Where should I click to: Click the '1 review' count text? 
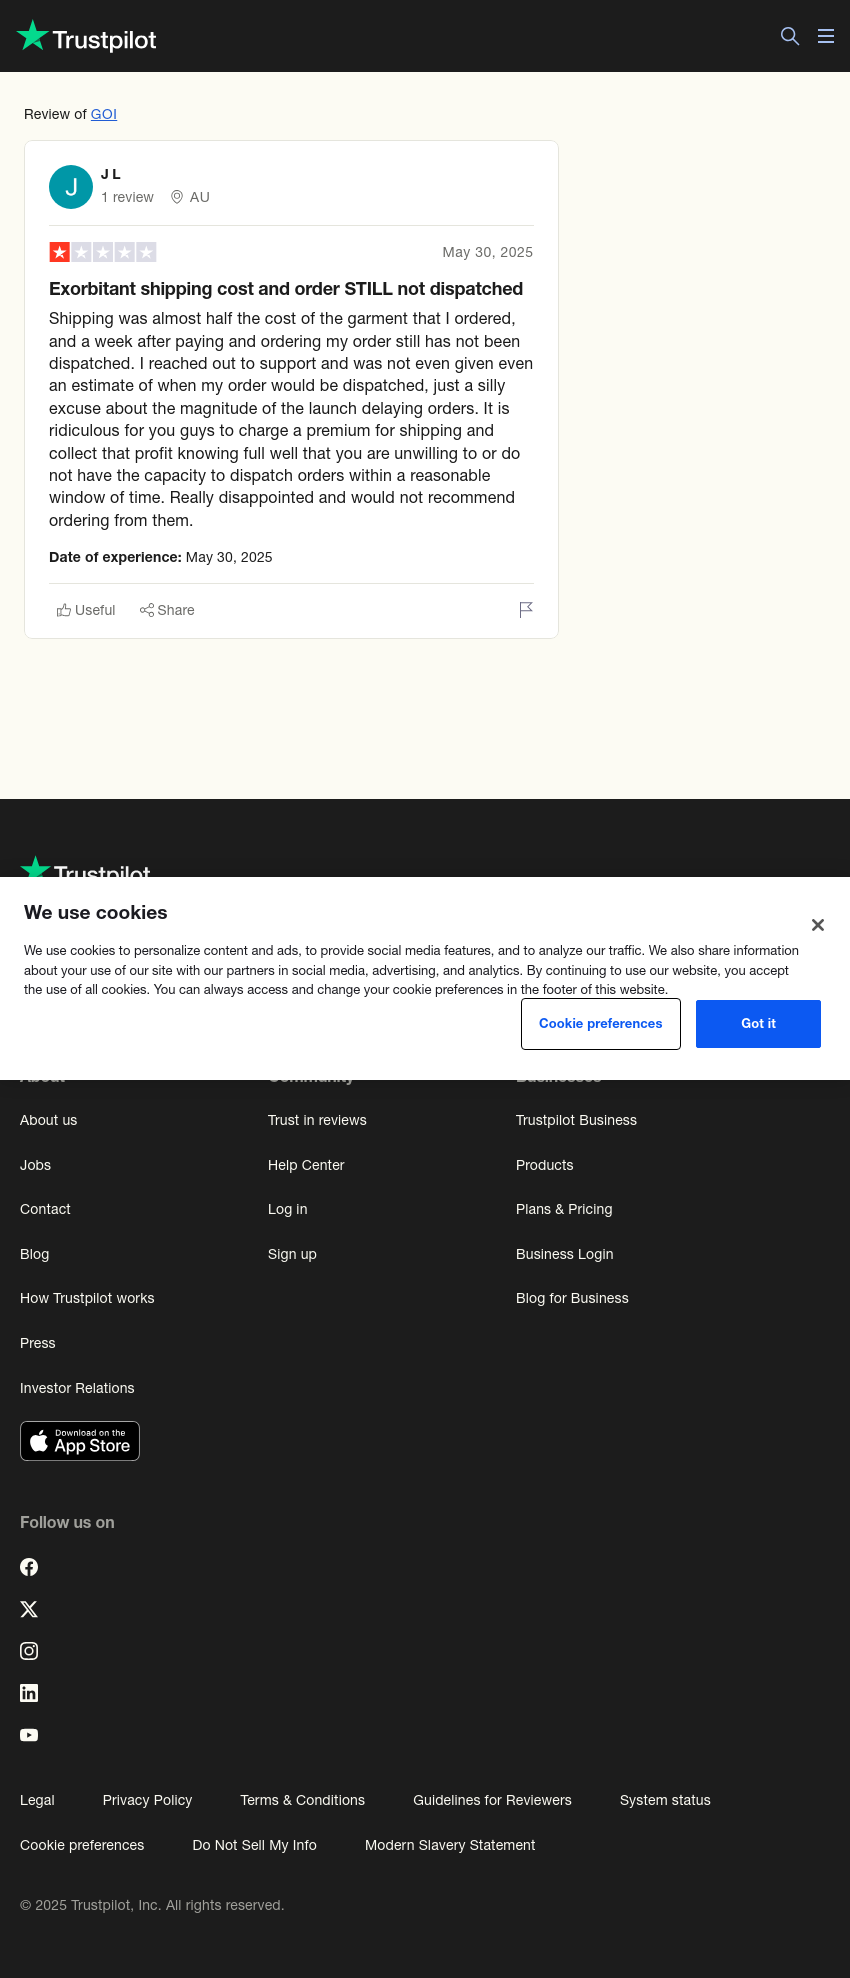pos(127,197)
